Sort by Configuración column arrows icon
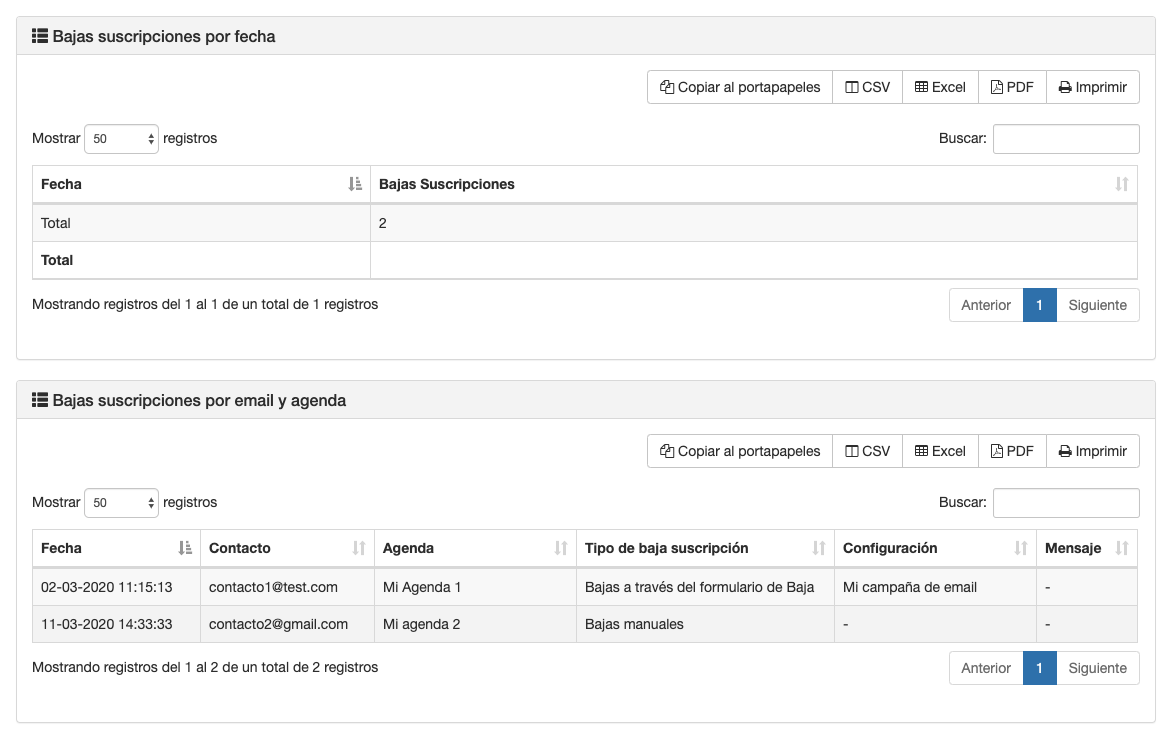 click(x=1021, y=548)
